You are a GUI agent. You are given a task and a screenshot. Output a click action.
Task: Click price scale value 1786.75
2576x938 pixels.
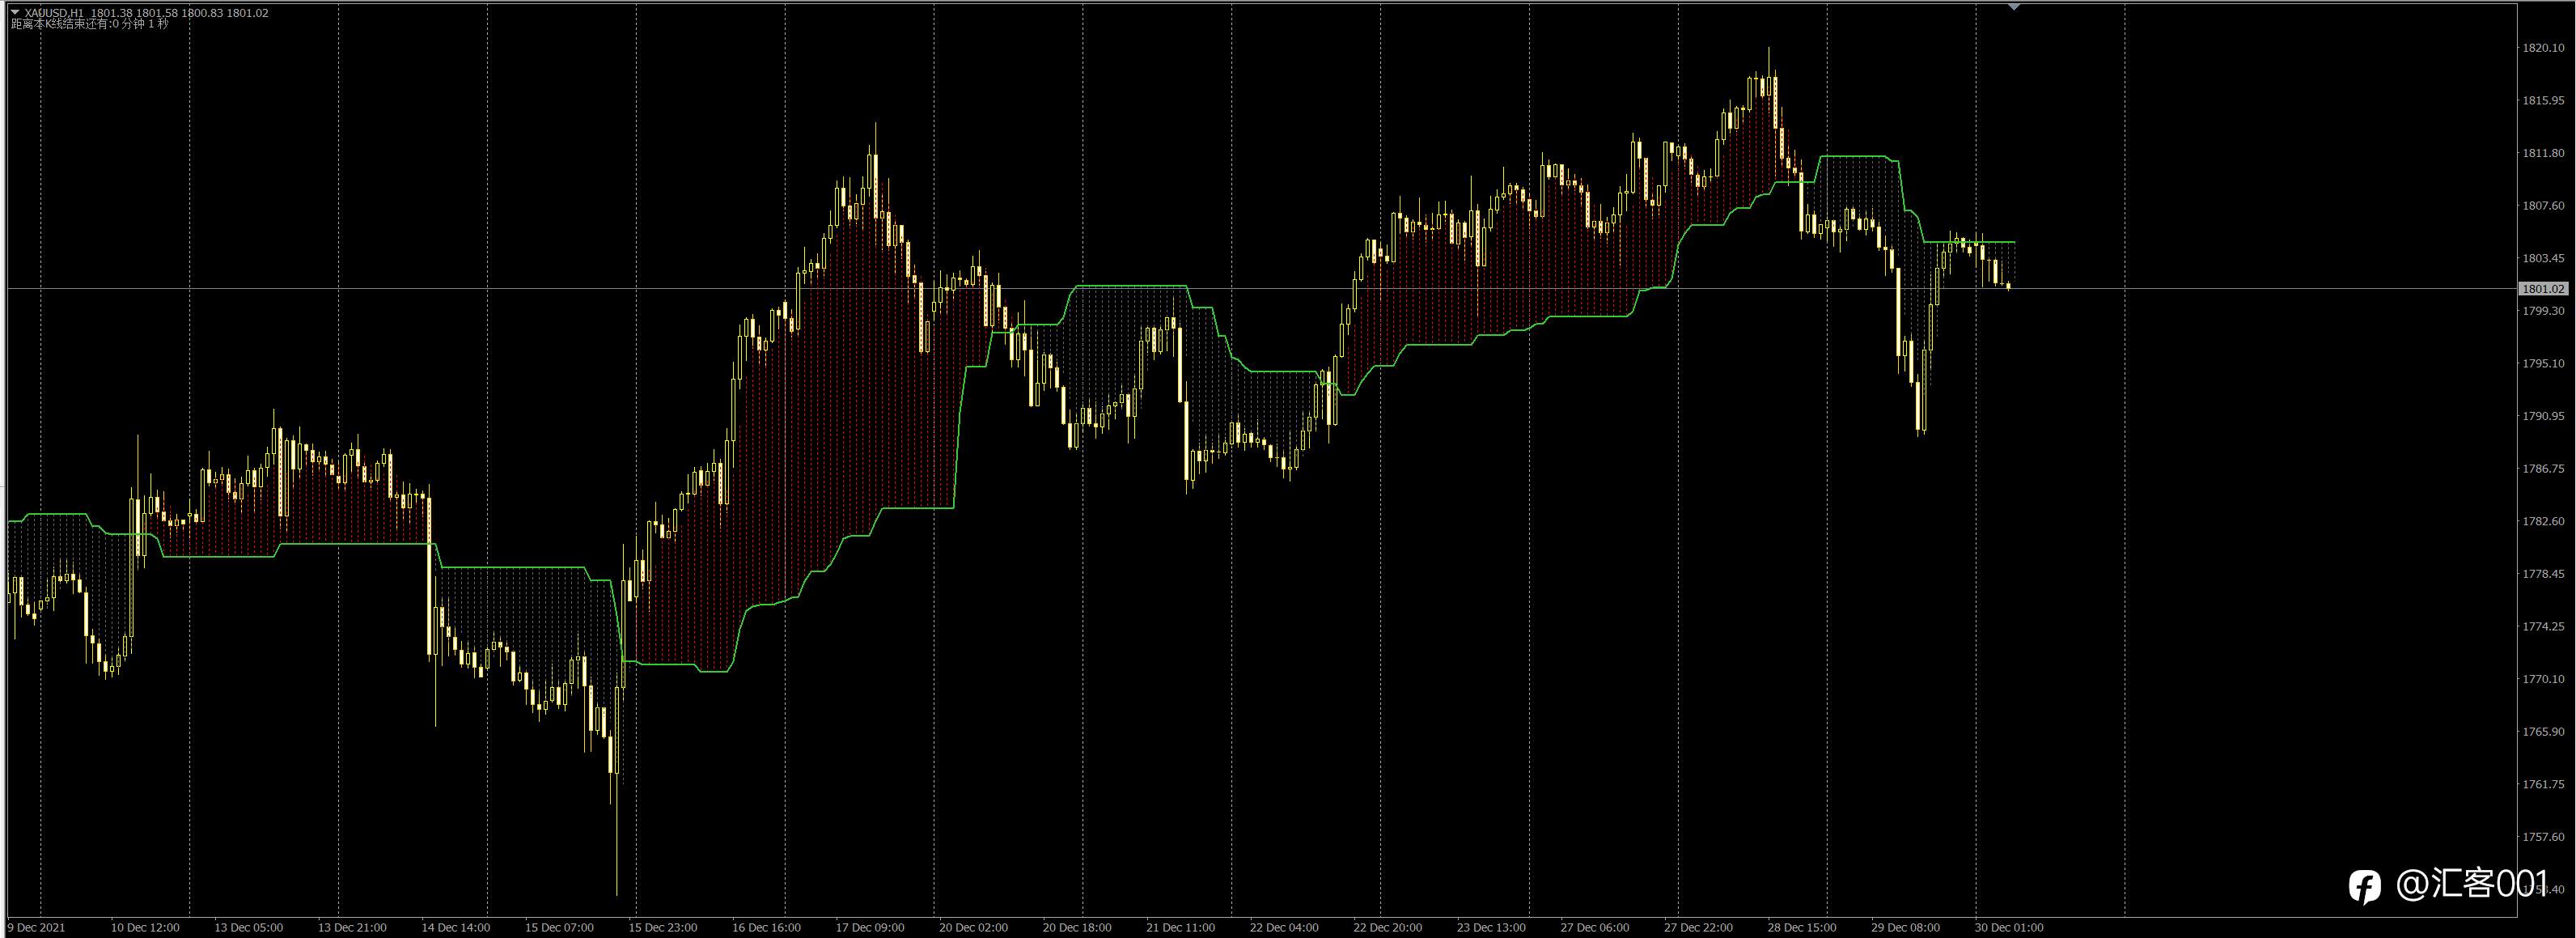click(2542, 469)
